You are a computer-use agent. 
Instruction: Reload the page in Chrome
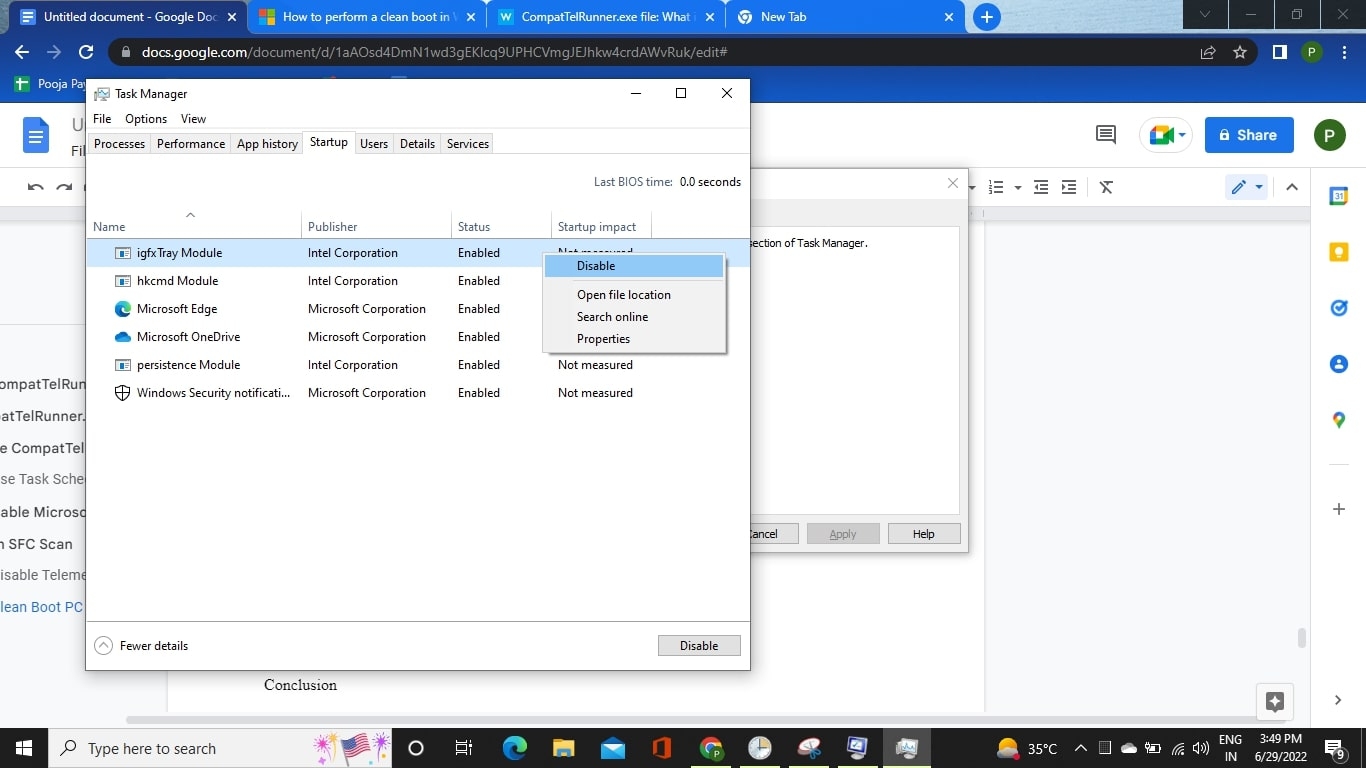(x=86, y=52)
